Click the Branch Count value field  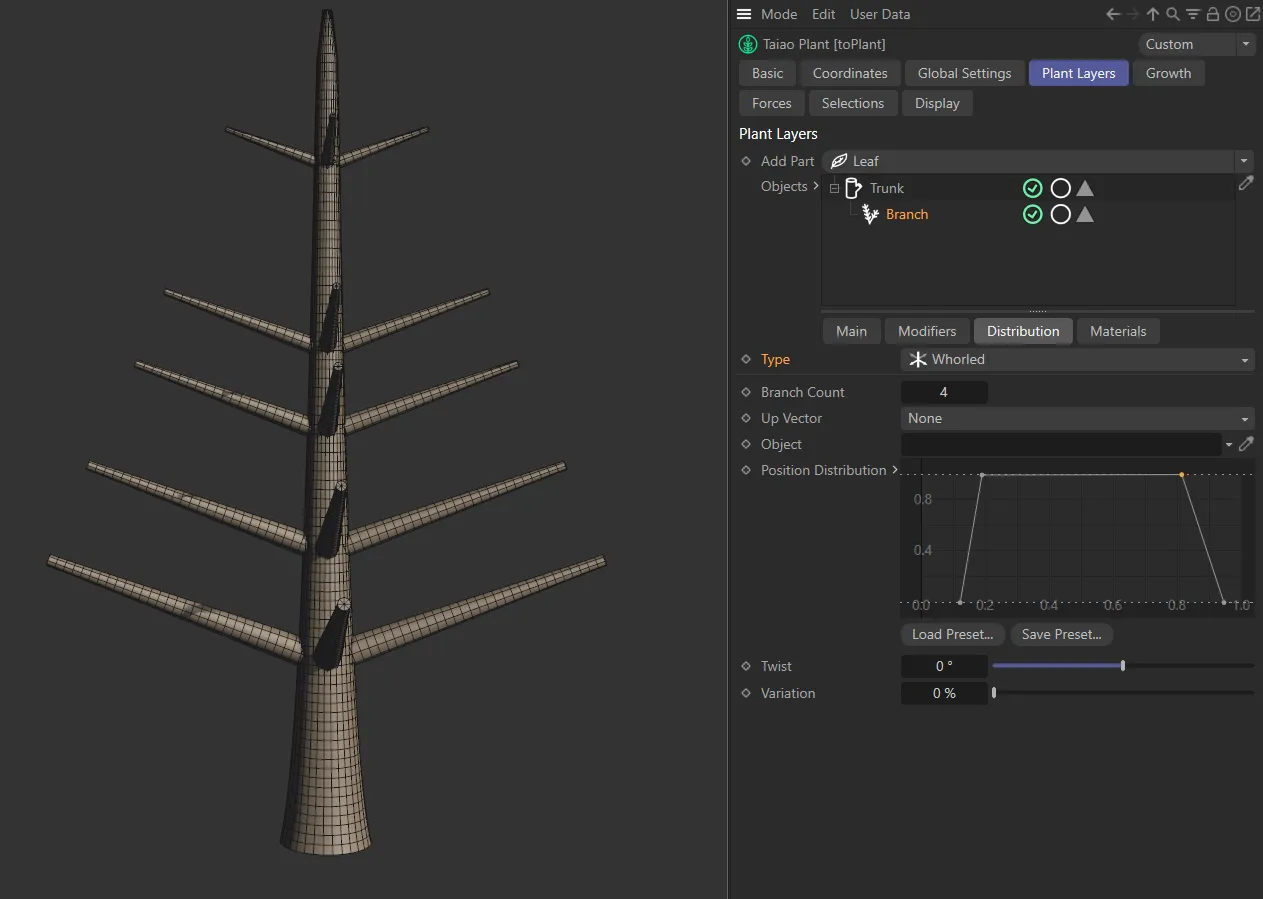[943, 392]
